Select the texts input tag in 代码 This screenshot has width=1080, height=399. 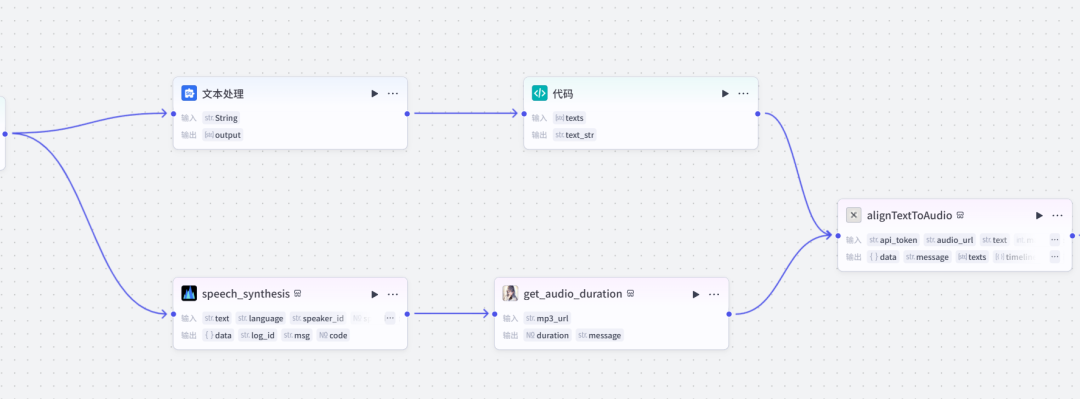(570, 118)
